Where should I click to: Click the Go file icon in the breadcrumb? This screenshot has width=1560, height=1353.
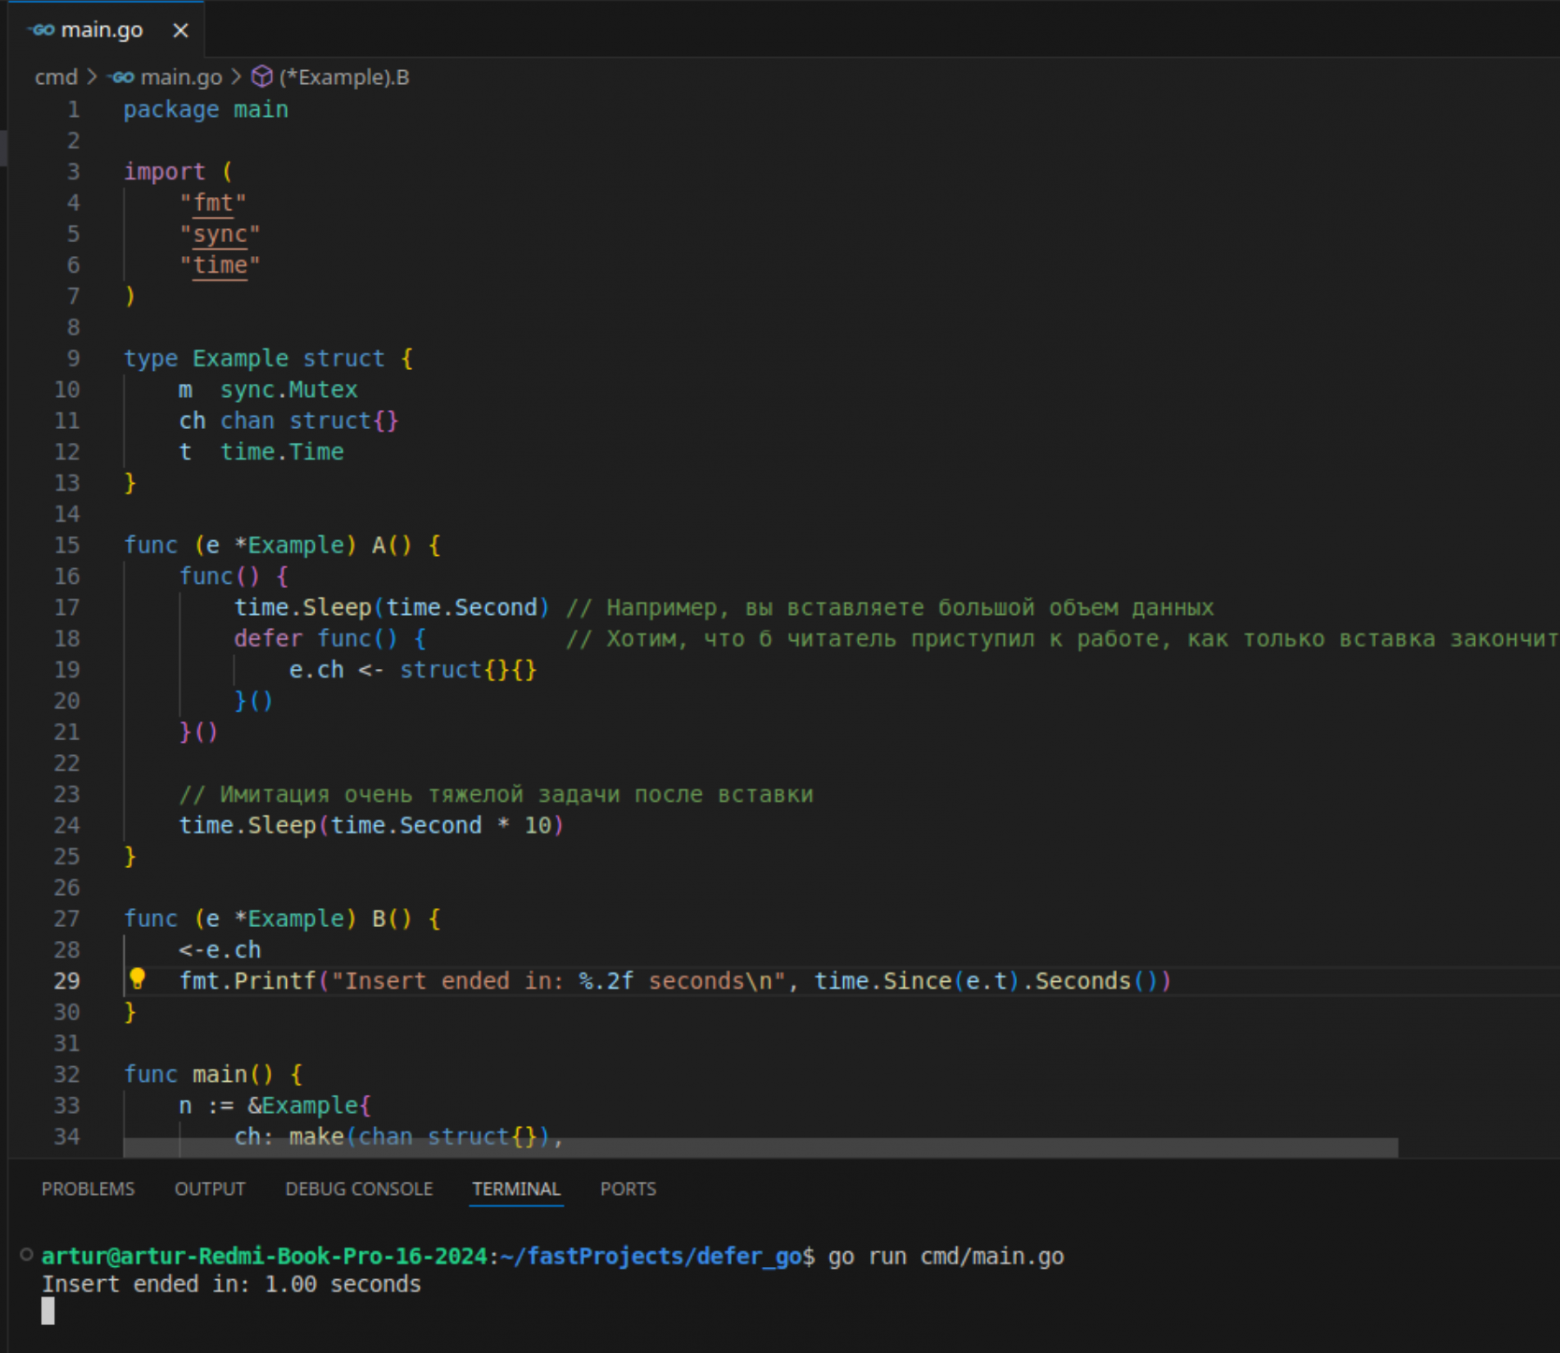click(x=122, y=77)
